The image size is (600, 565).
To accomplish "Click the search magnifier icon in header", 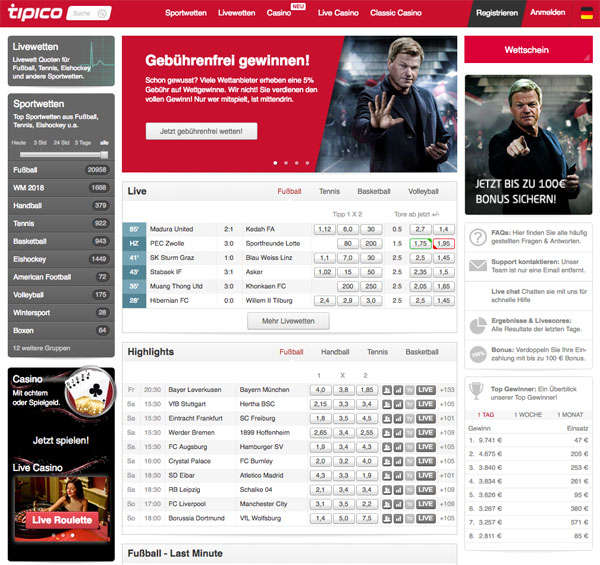I will pos(102,13).
